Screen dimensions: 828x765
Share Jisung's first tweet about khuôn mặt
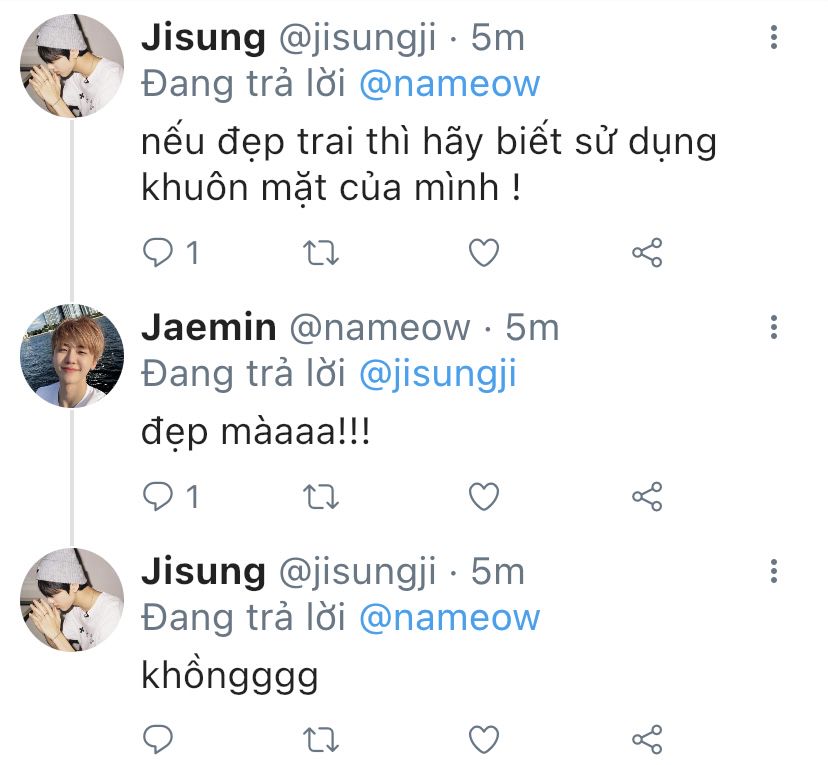(647, 253)
